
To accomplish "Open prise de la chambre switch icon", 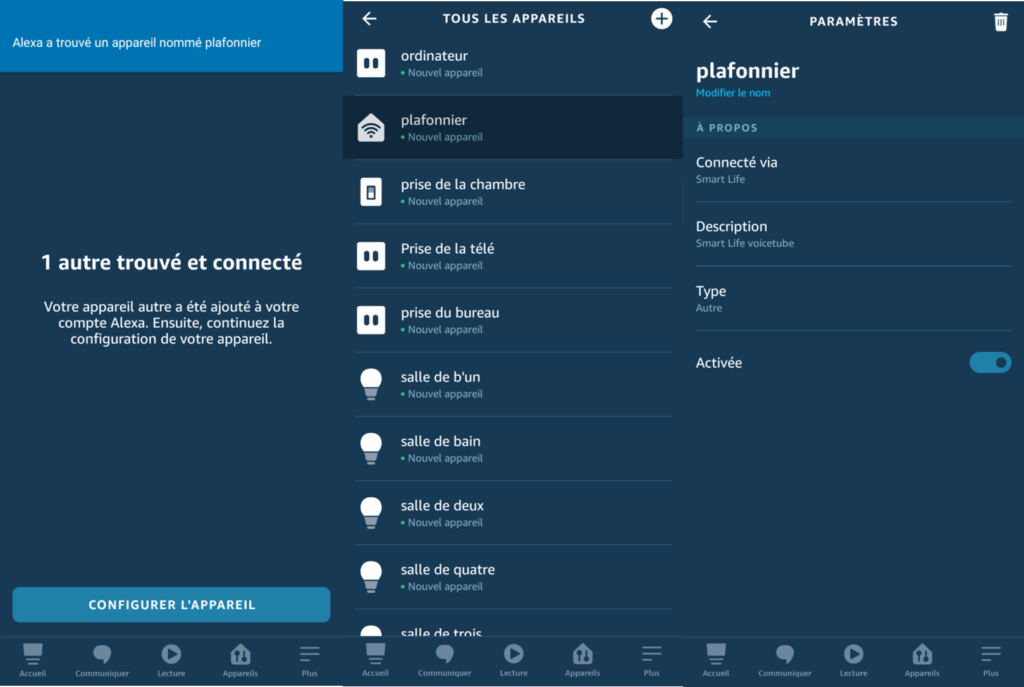I will pyautogui.click(x=371, y=192).
